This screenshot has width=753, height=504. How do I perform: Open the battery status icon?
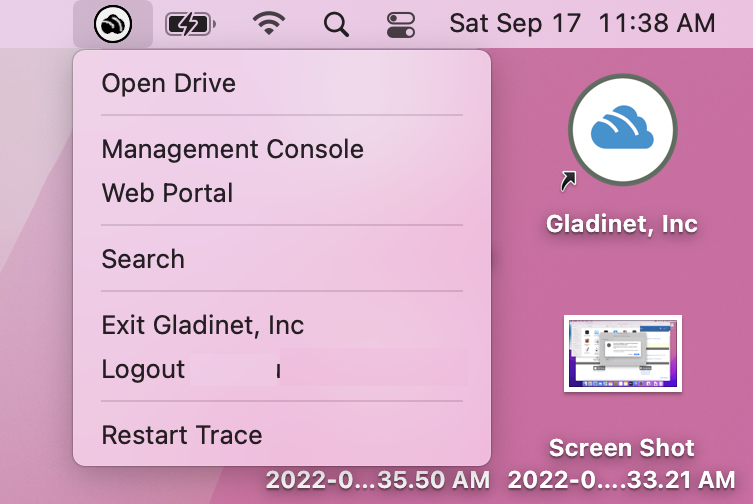pyautogui.click(x=189, y=24)
